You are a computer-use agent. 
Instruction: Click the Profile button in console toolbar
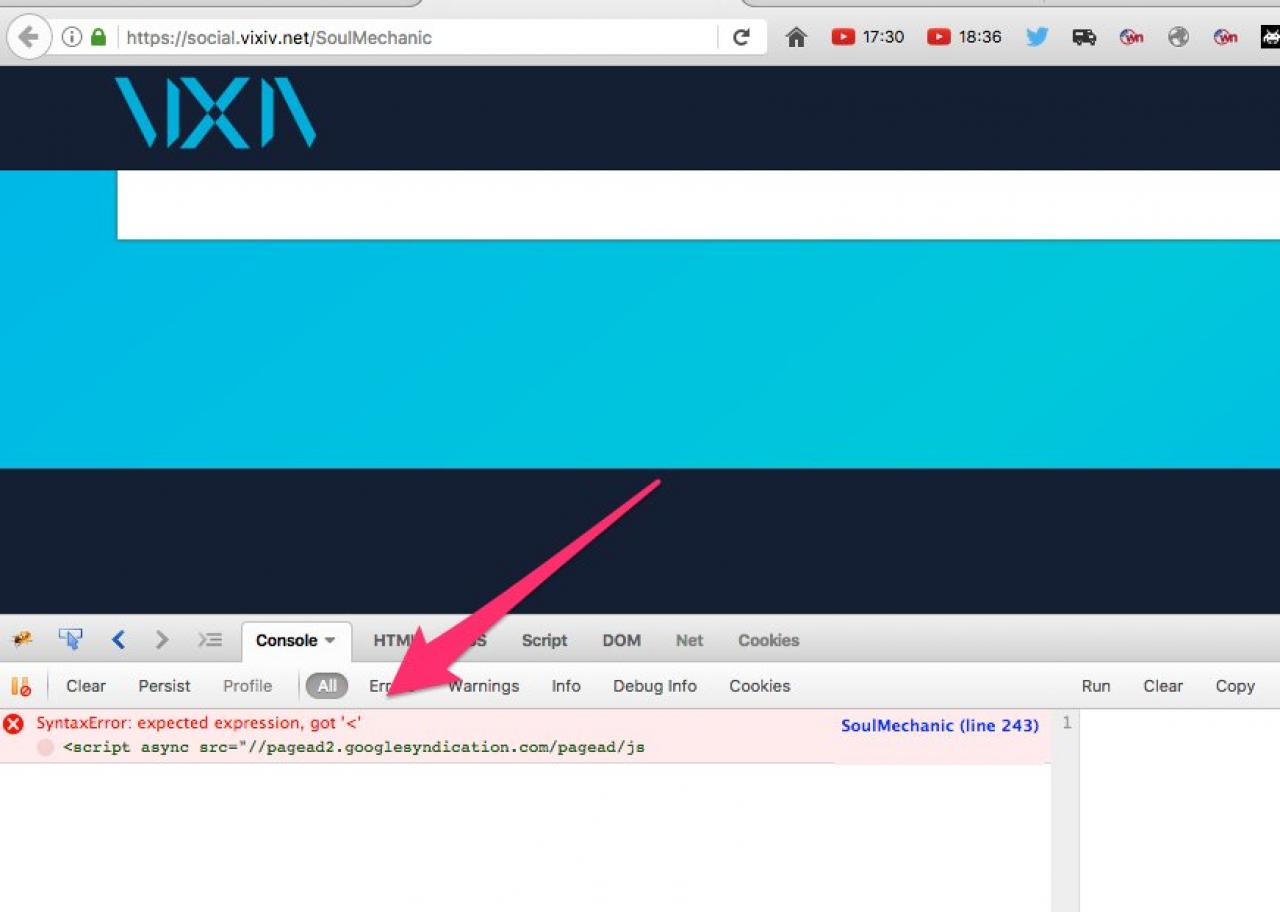(x=248, y=686)
